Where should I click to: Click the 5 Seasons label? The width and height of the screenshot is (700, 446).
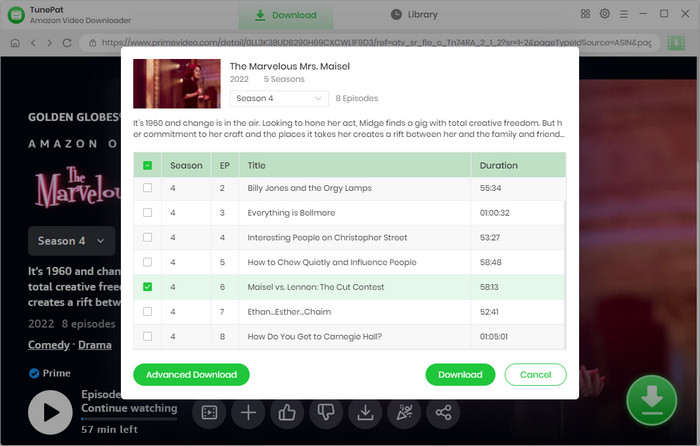(x=284, y=79)
